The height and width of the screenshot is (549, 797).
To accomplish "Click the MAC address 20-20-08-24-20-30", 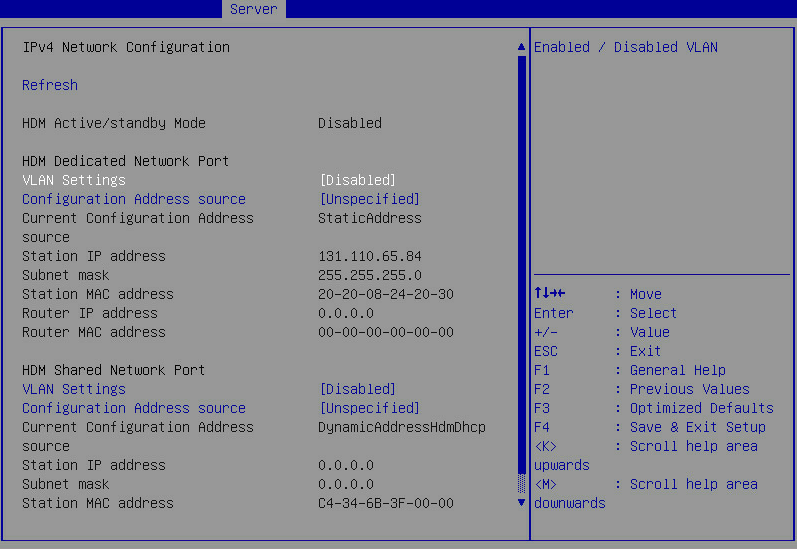I will coord(386,294).
